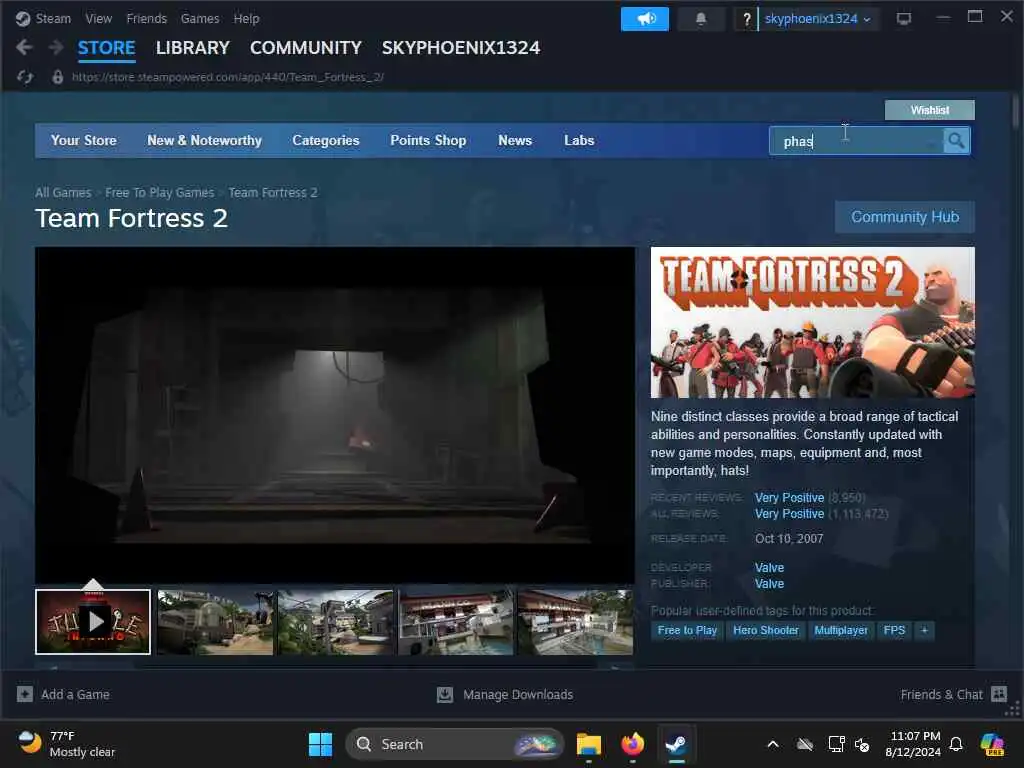Click Free To Play Games breadcrumb
Image resolution: width=1024 pixels, height=768 pixels.
(159, 193)
